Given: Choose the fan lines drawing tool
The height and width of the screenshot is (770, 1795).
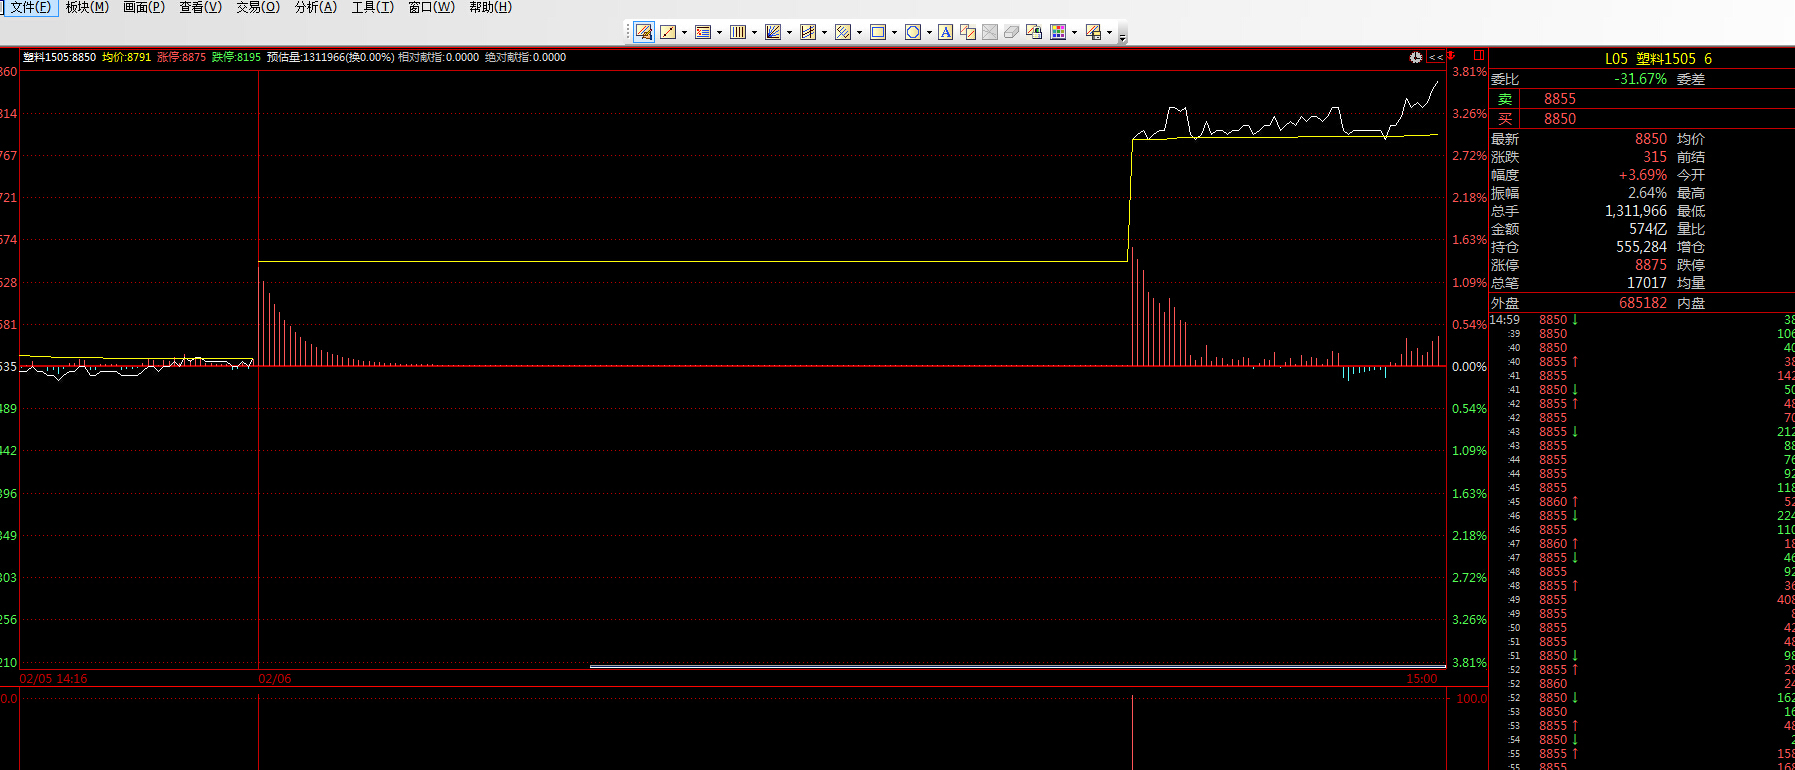Looking at the screenshot, I should click(772, 32).
